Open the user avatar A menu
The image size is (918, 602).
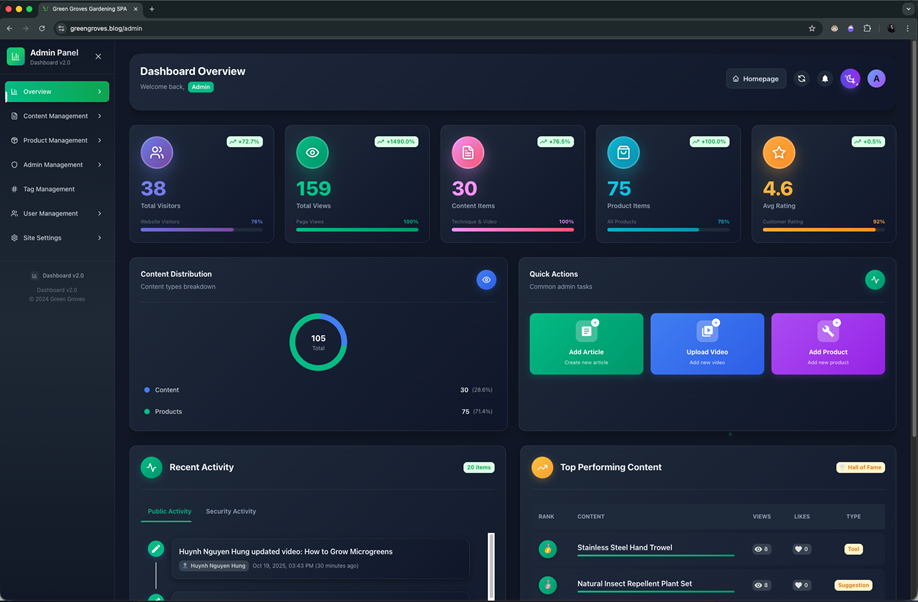(876, 78)
